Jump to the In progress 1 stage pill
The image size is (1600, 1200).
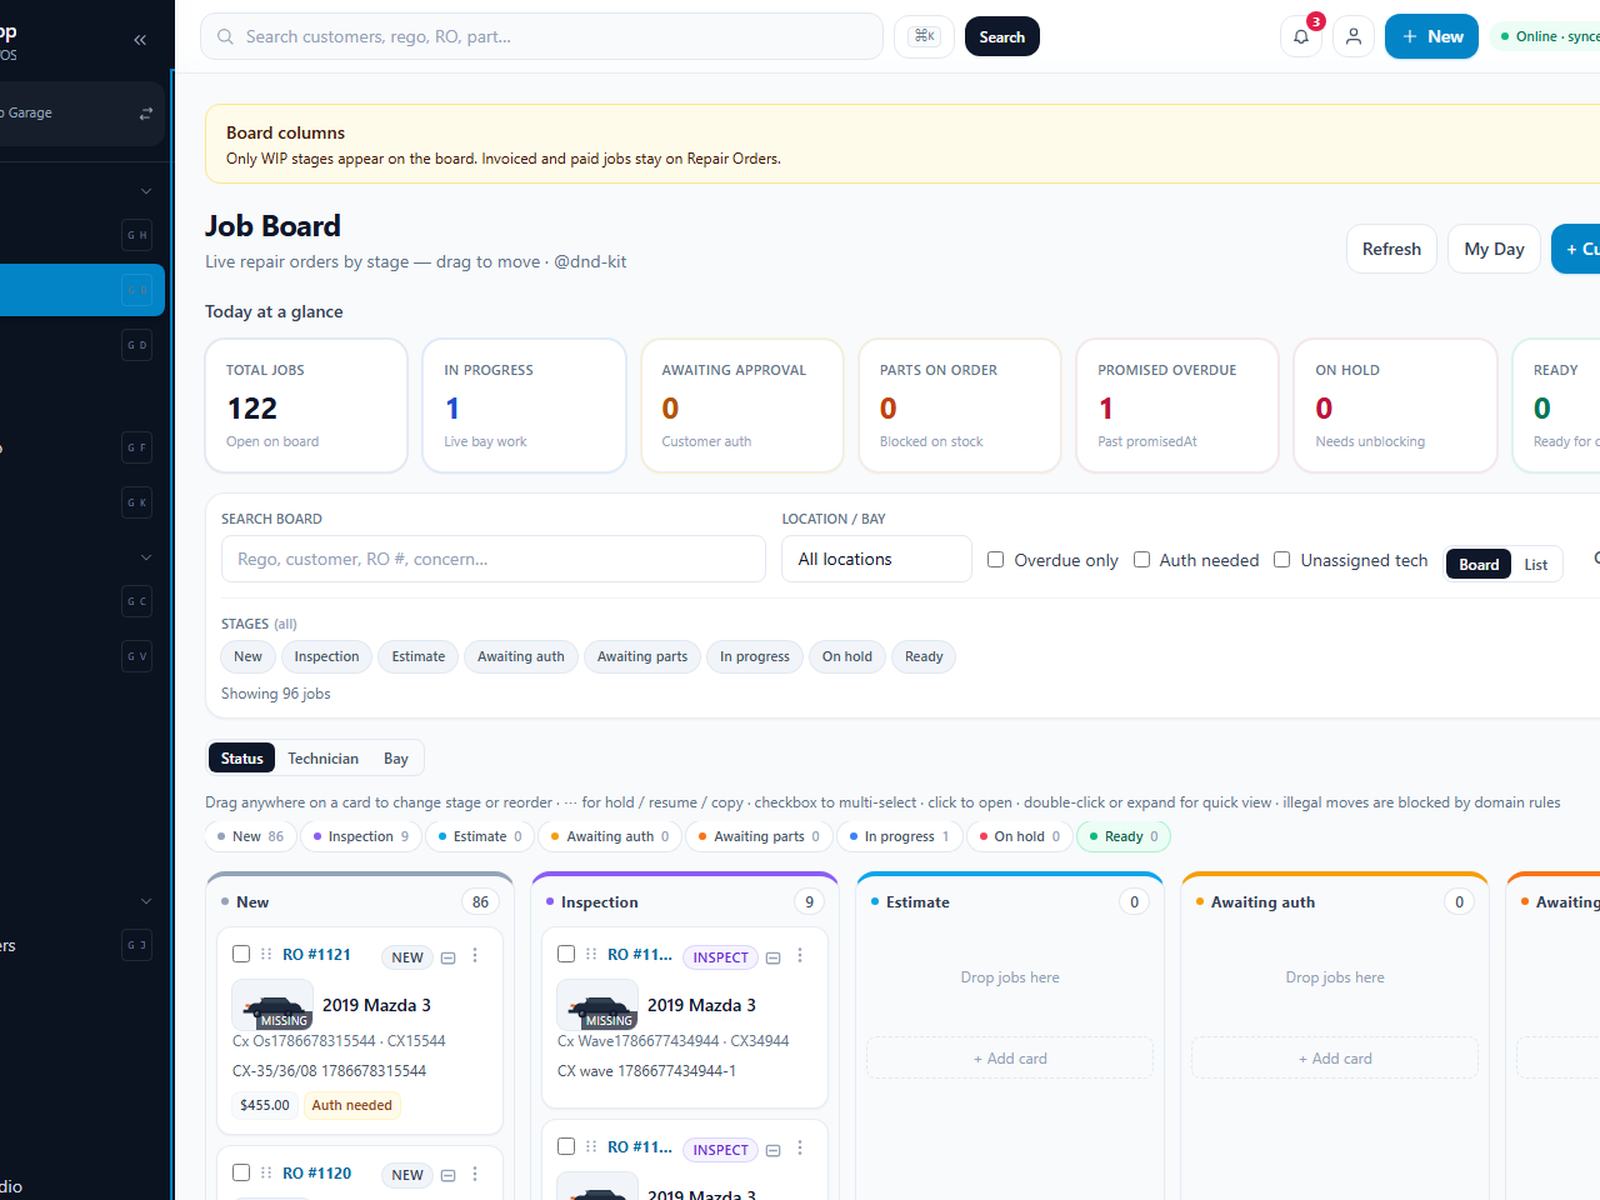click(x=900, y=836)
